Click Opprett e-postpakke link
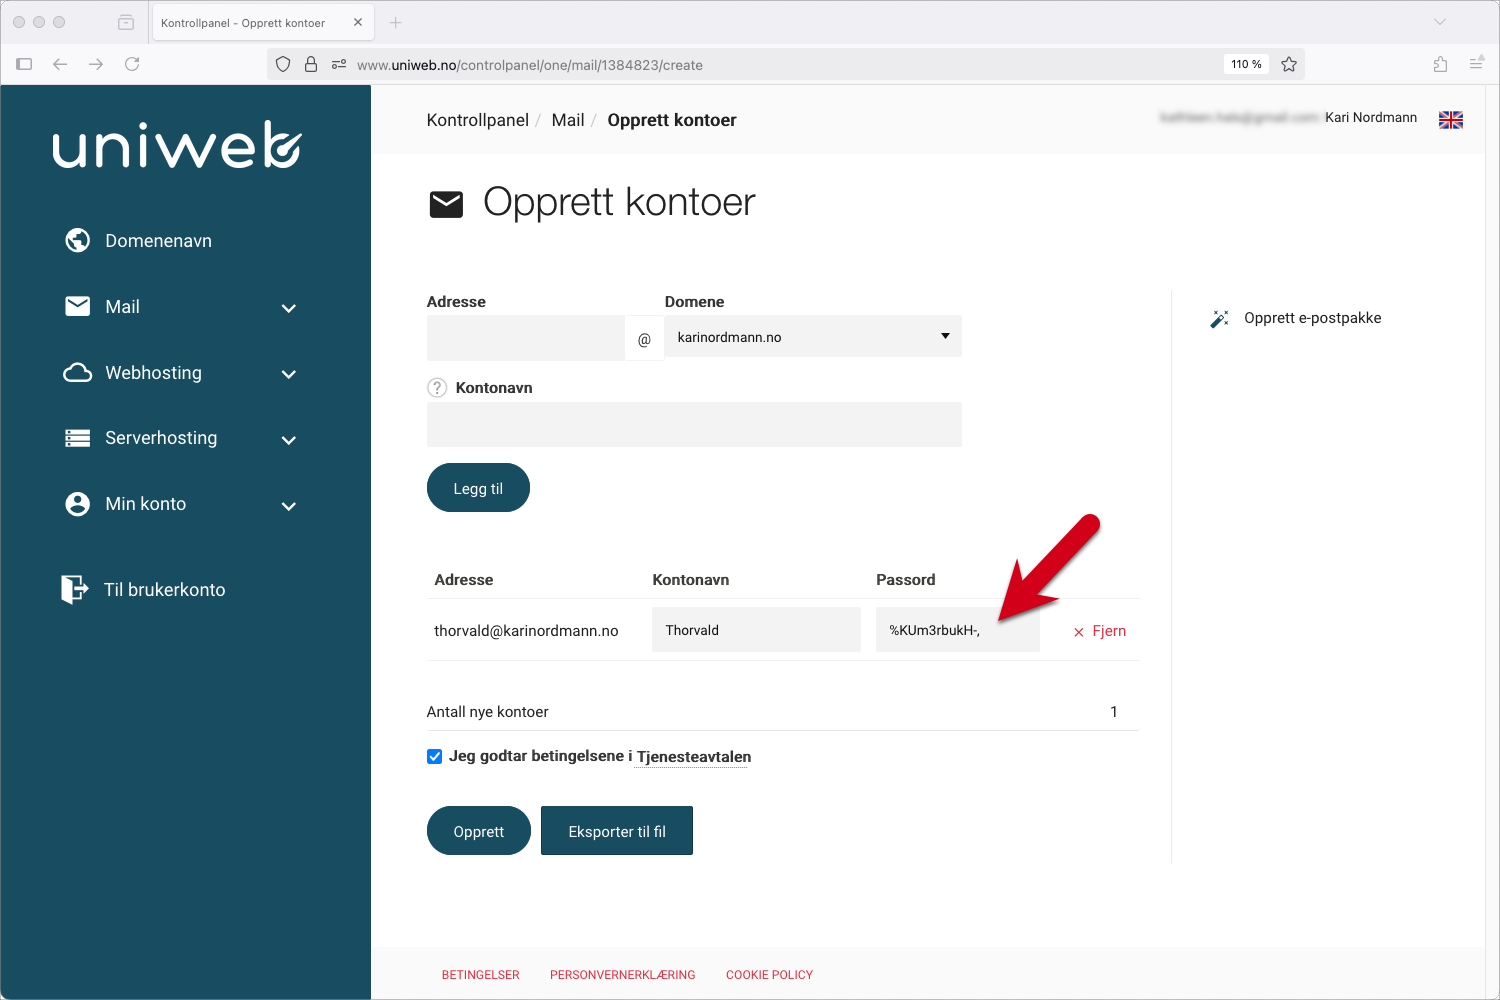The image size is (1500, 1000). coord(1313,318)
